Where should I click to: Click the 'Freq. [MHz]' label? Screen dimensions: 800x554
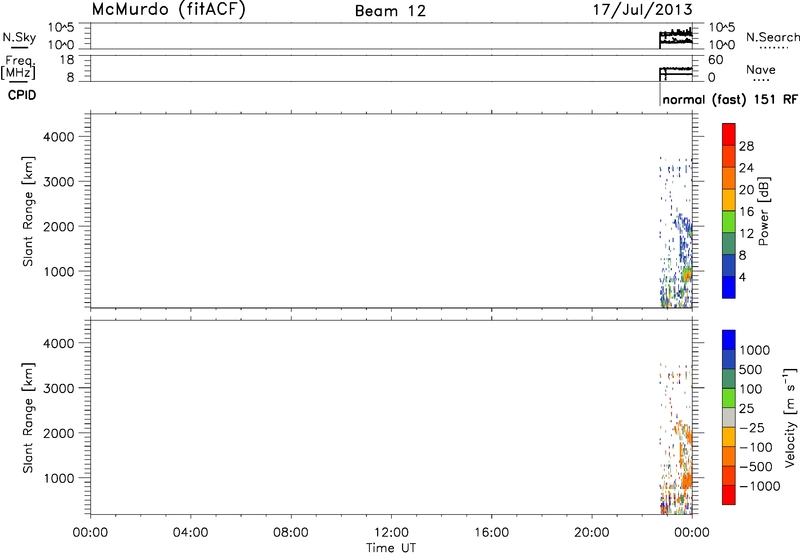point(18,68)
